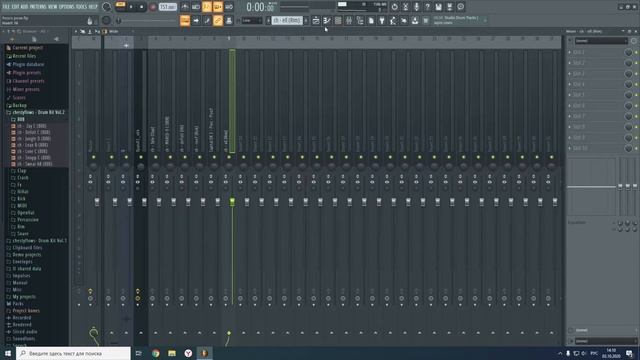
Task: Mute the Master mixer track LED
Action: pos(93,157)
